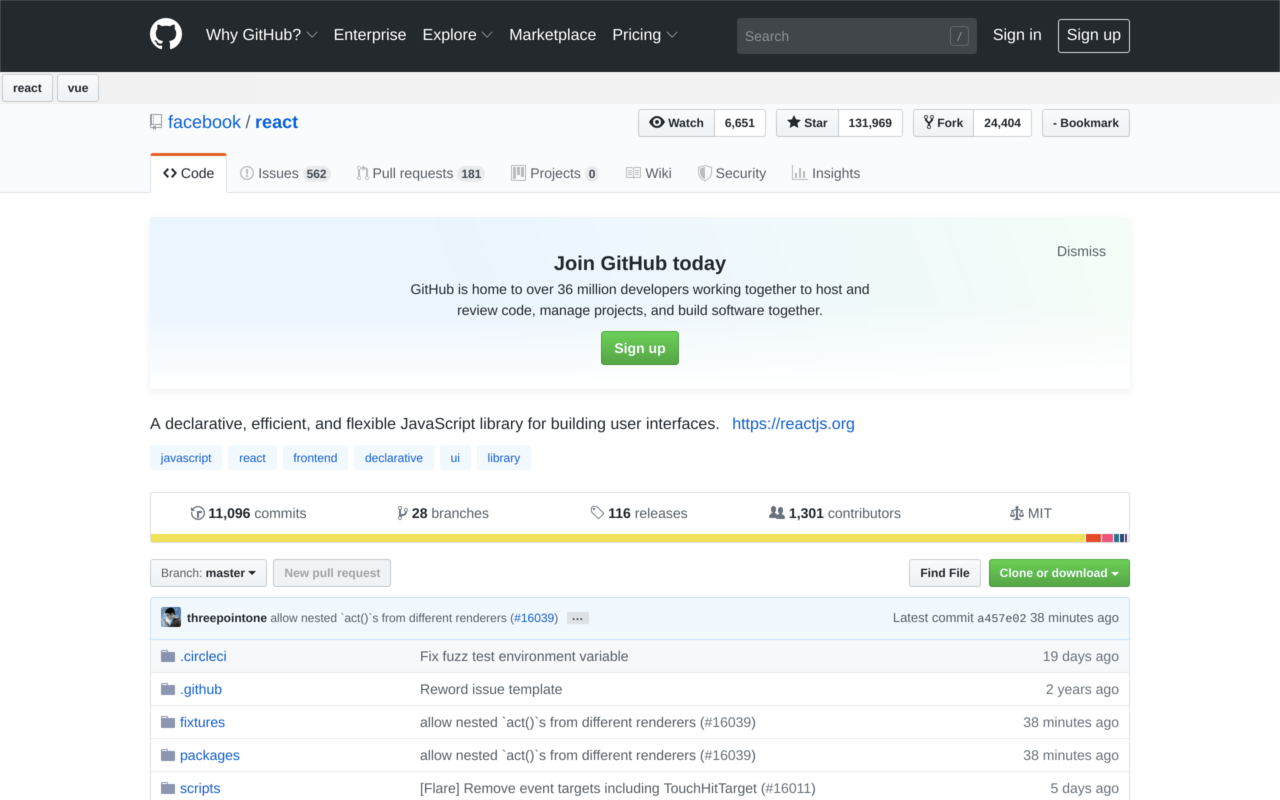Click the search input field
This screenshot has width=1280, height=800.
[856, 35]
